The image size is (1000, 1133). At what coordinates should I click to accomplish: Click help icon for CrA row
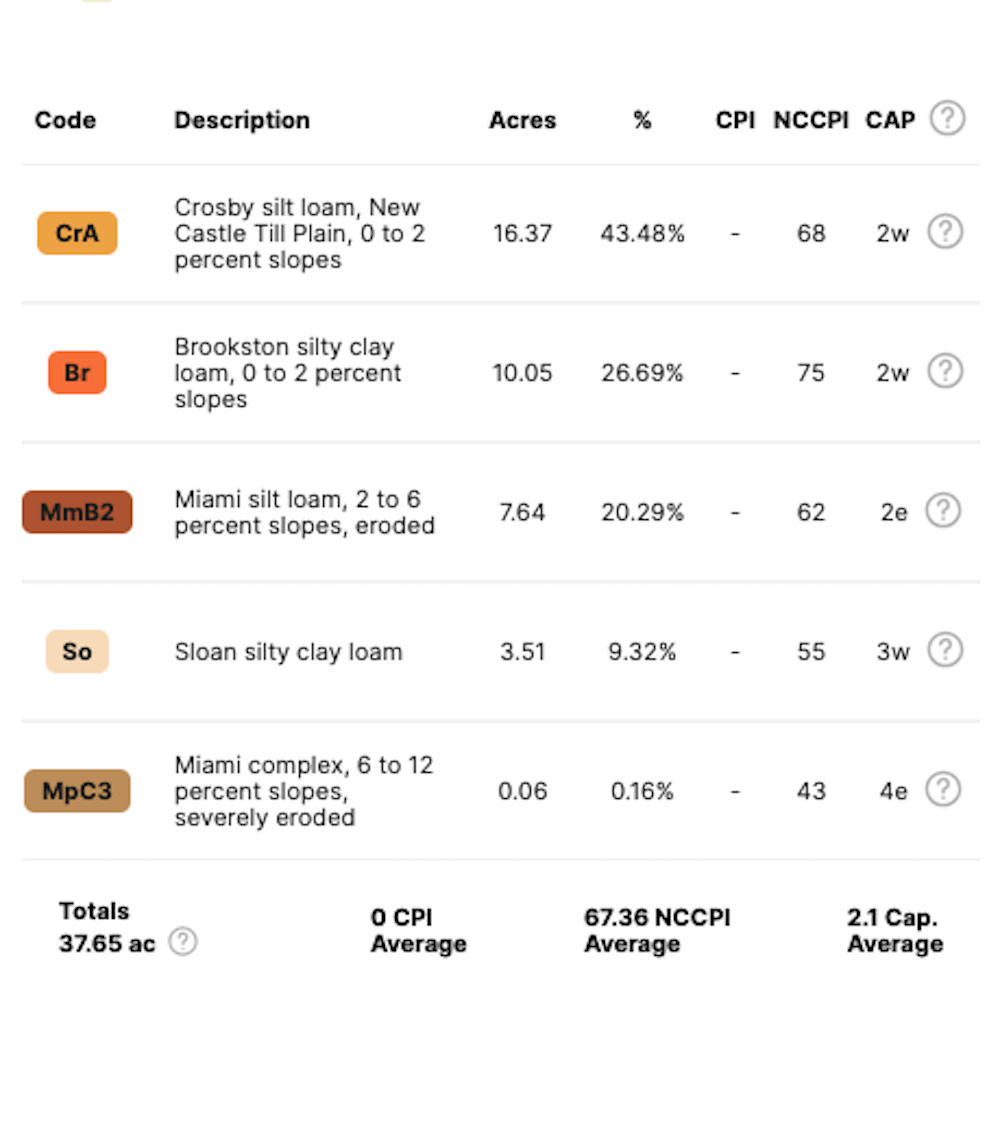pyautogui.click(x=944, y=232)
